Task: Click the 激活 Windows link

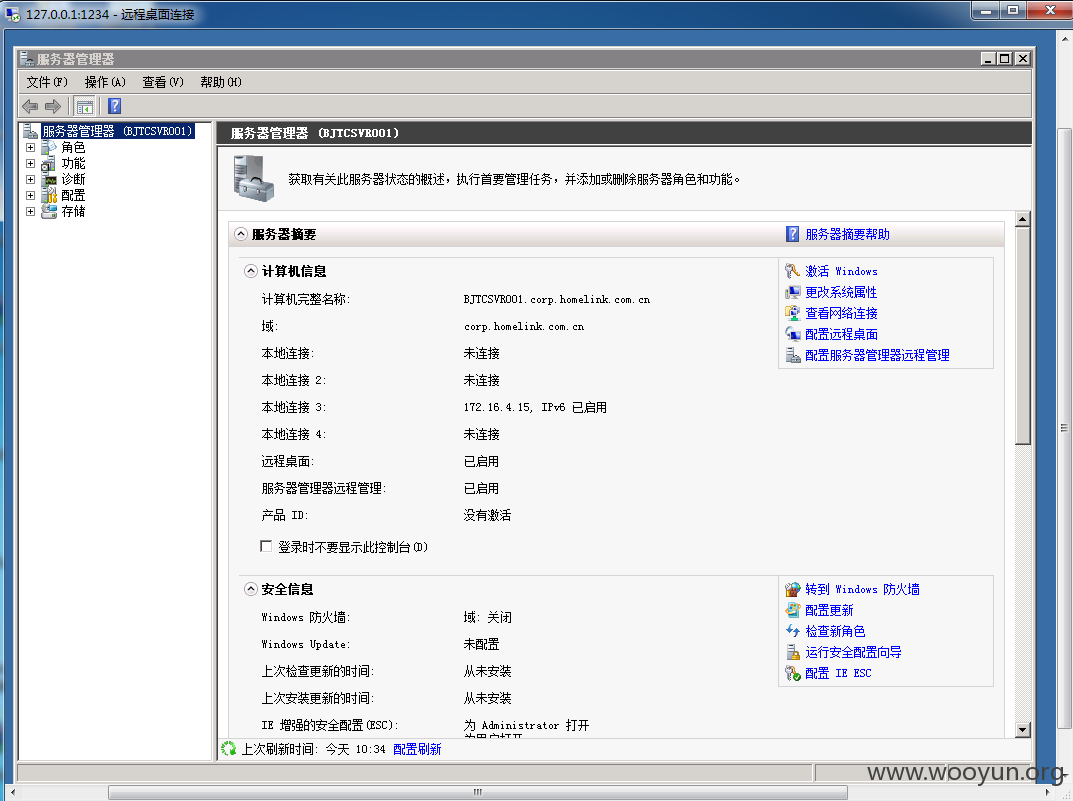Action: tap(841, 271)
